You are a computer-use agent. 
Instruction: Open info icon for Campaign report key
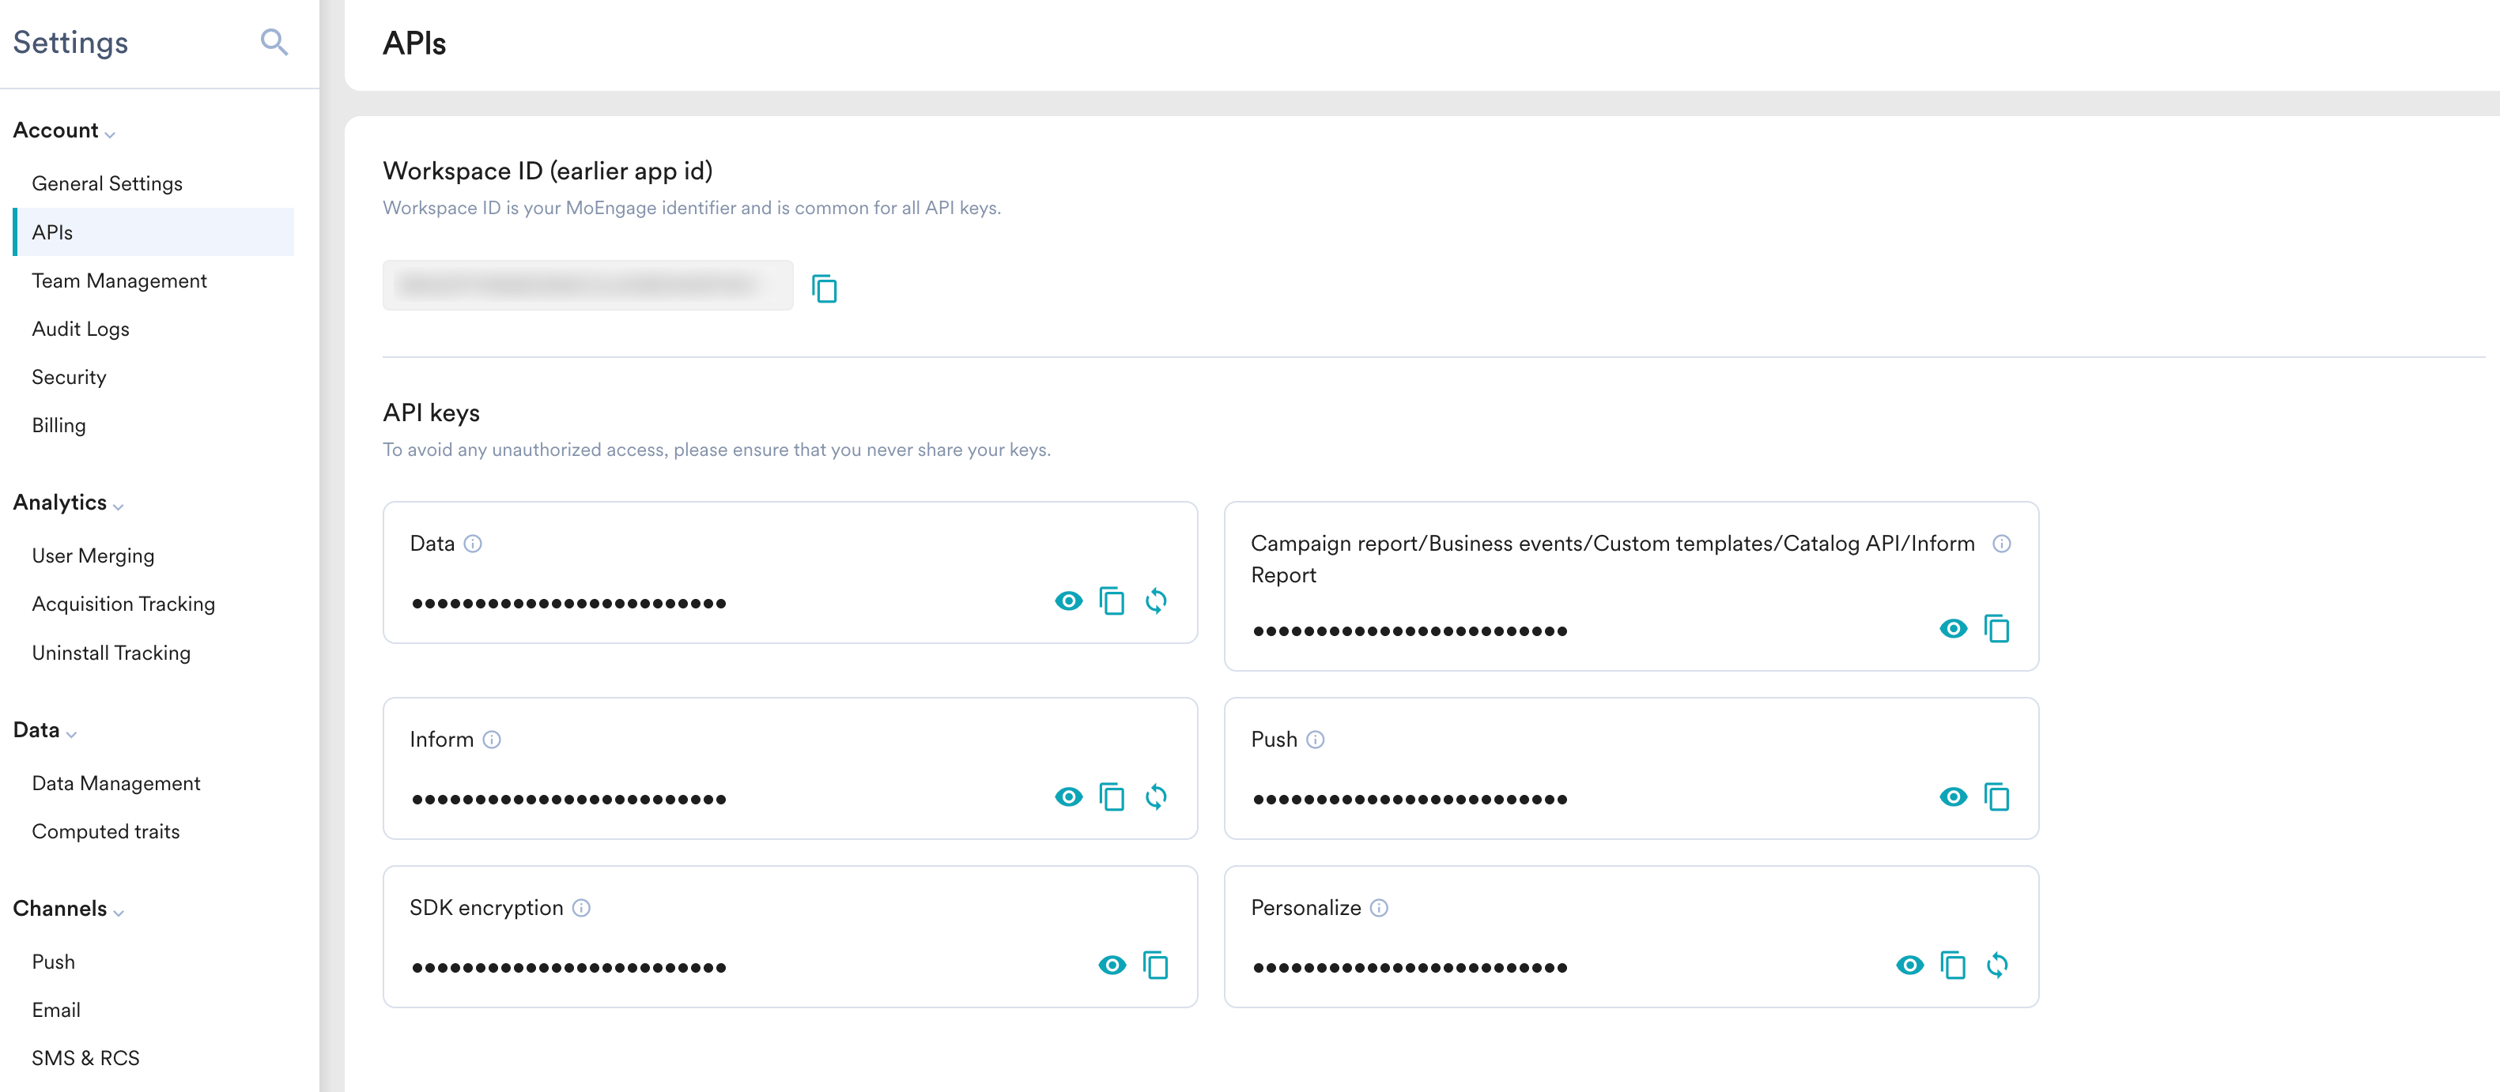pyautogui.click(x=2001, y=544)
